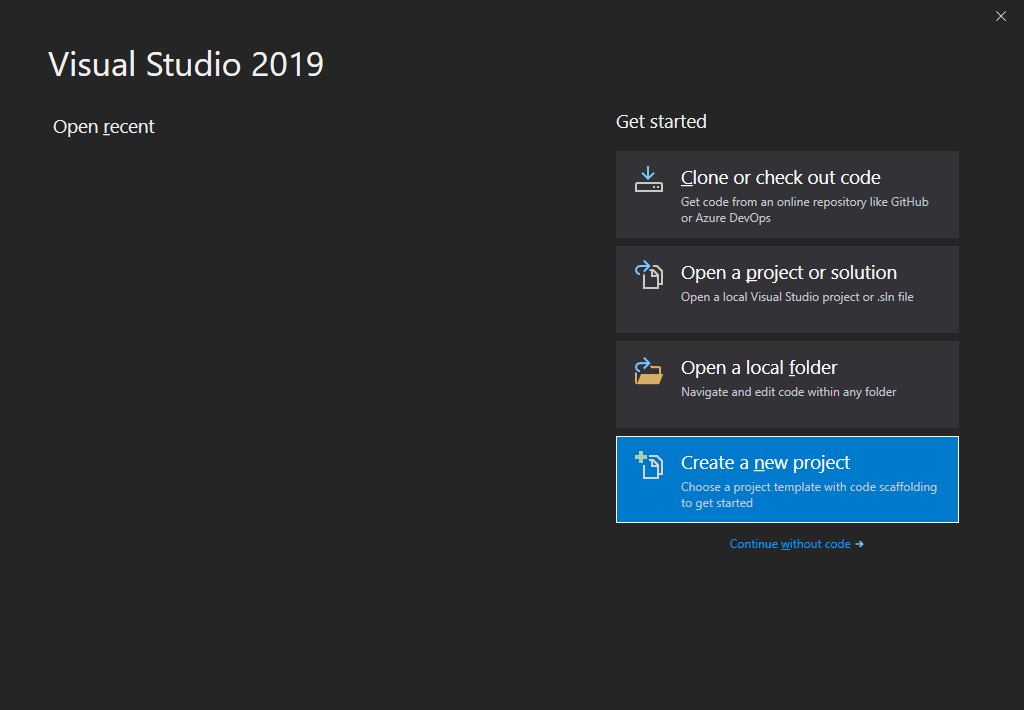1024x710 pixels.
Task: Click the Open a local folder icon
Action: click(648, 371)
